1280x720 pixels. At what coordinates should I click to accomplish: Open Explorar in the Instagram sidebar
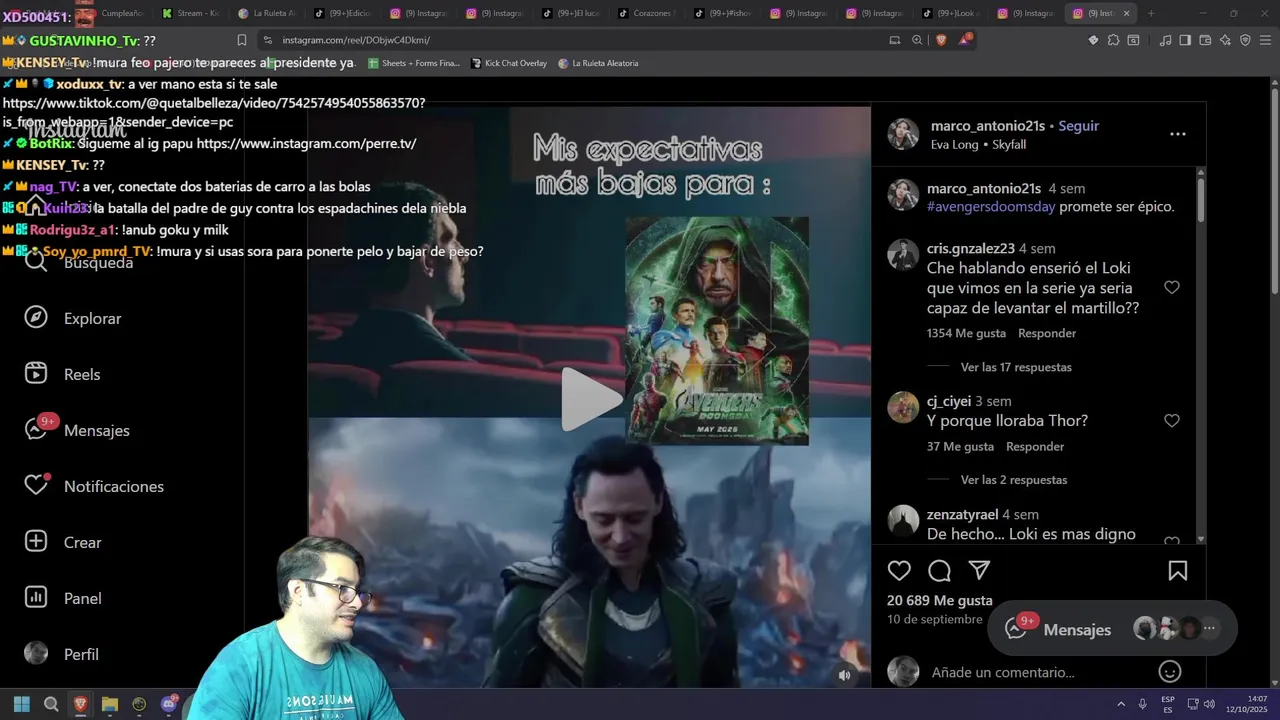pos(72,318)
